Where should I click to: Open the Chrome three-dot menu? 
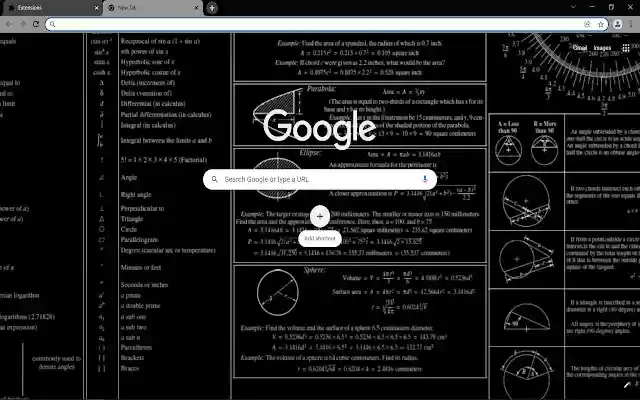point(631,24)
